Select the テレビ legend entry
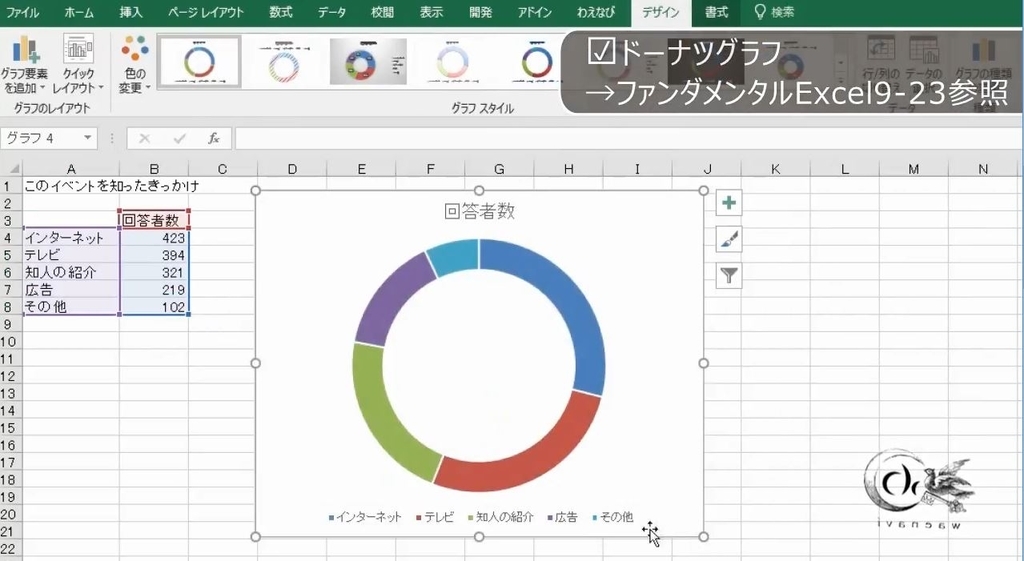Viewport: 1024px width, 561px height. tap(434, 517)
